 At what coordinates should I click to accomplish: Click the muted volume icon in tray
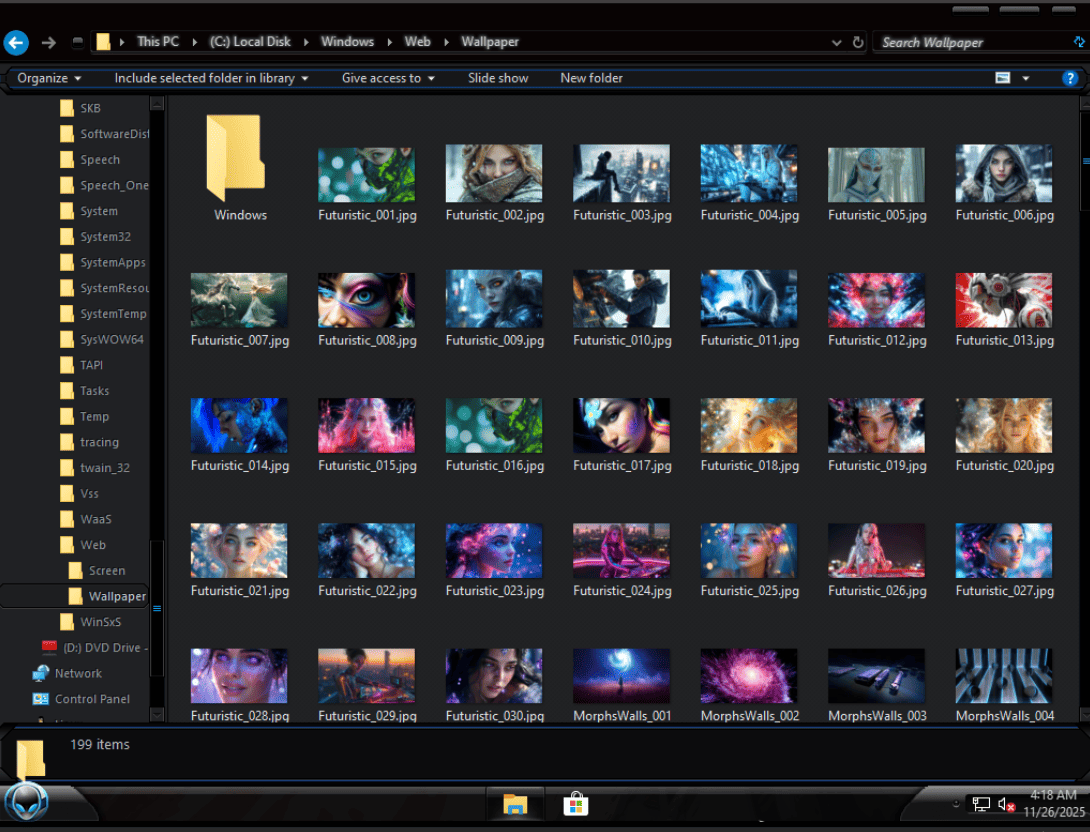pos(1006,805)
